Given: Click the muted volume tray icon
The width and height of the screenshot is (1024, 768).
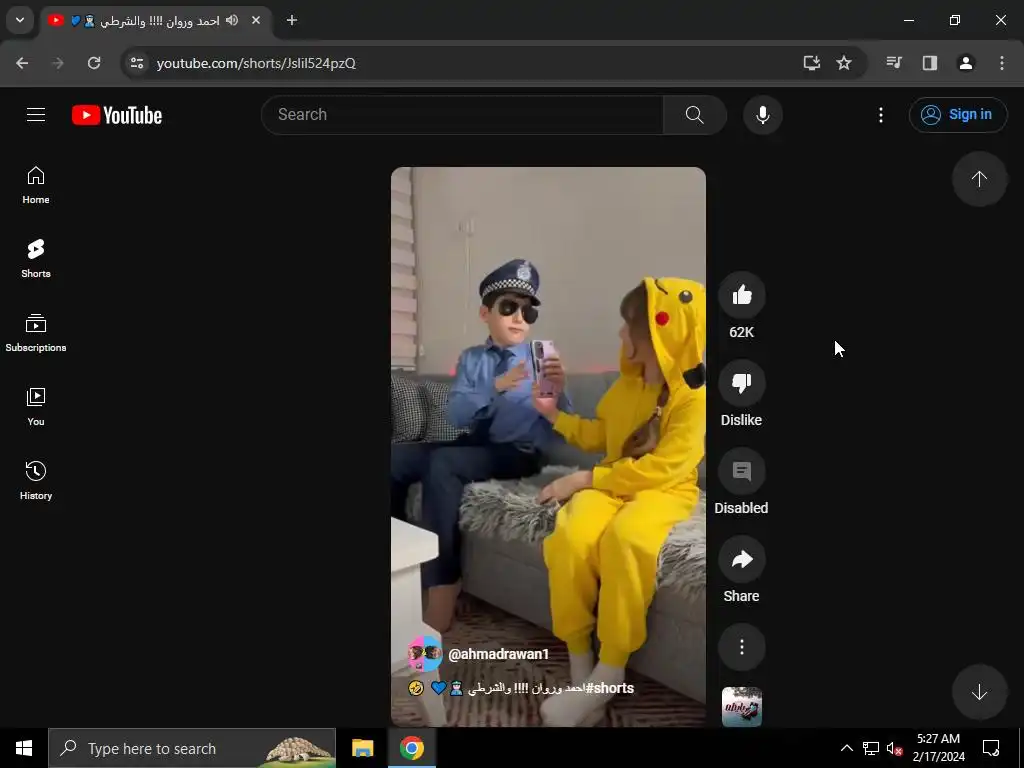Looking at the screenshot, I should click(x=894, y=748).
